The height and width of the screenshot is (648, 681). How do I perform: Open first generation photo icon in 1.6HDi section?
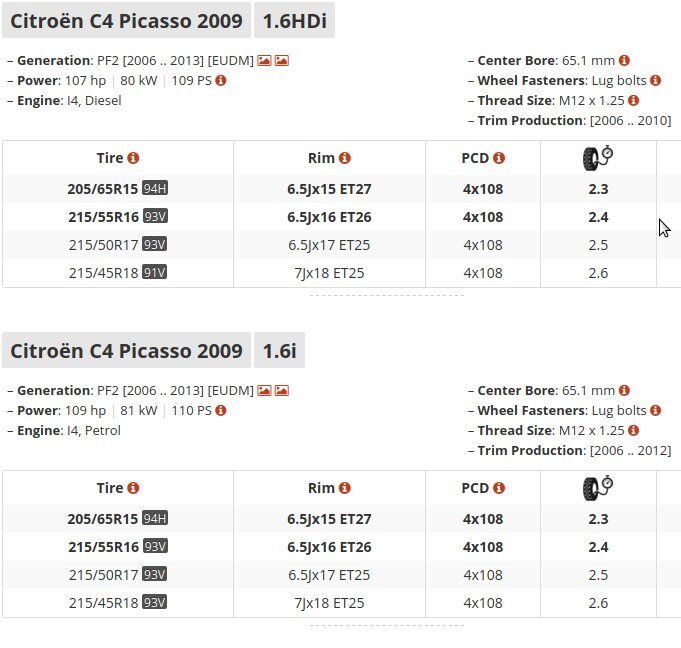(x=264, y=60)
